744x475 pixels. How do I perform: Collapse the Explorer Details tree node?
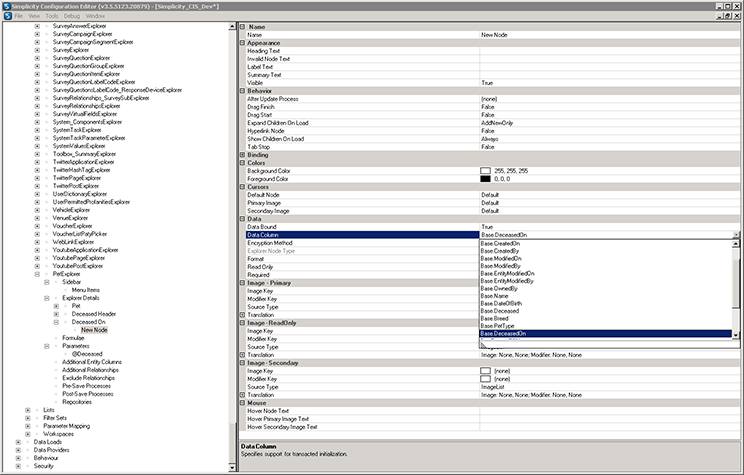click(46, 298)
